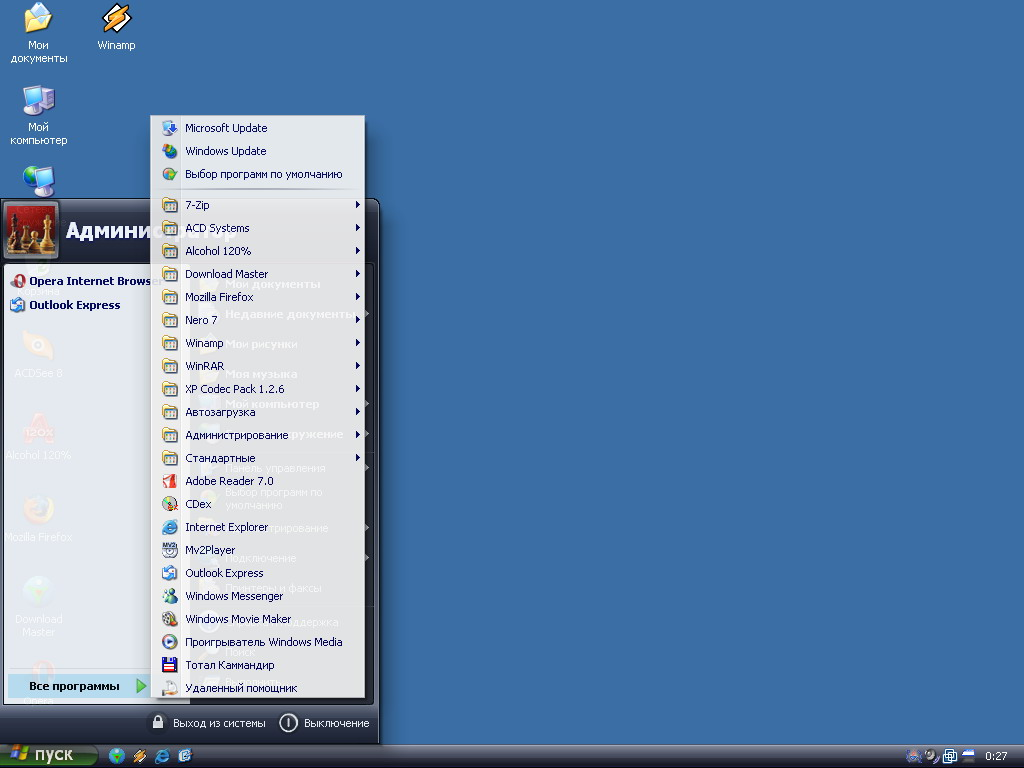Open Выбор программ по умолчанию
This screenshot has height=768, width=1024.
click(x=257, y=174)
